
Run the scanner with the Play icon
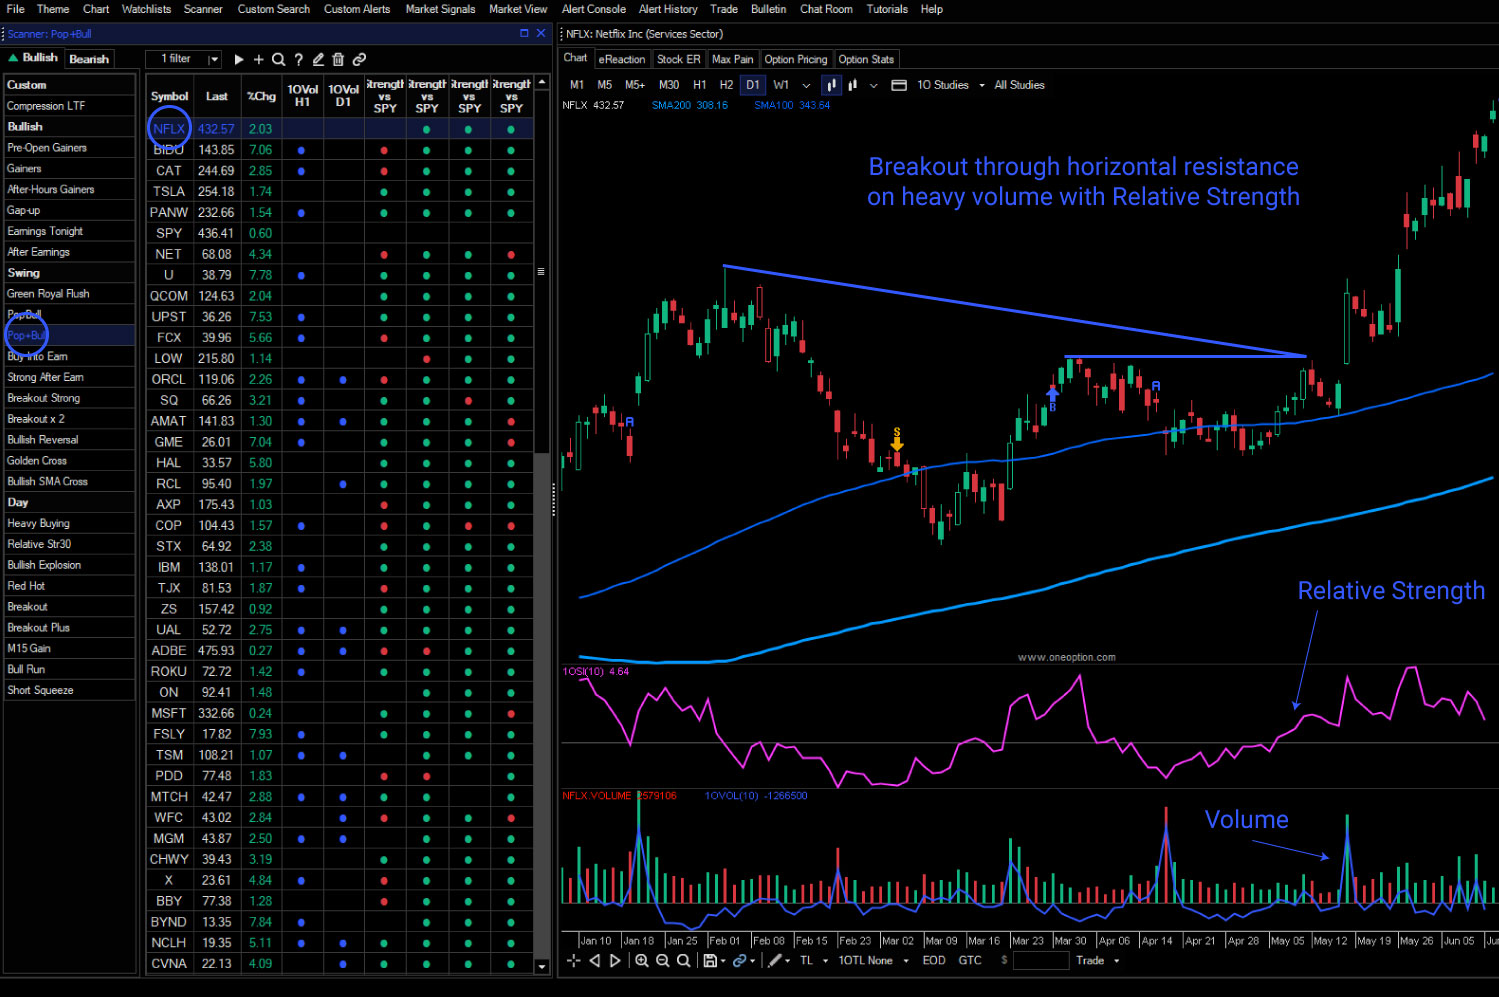[239, 59]
